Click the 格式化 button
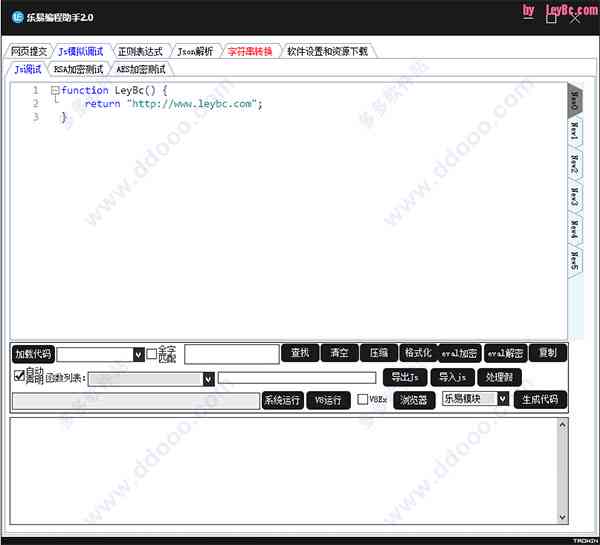Screen dimensions: 600x545 [418, 352]
